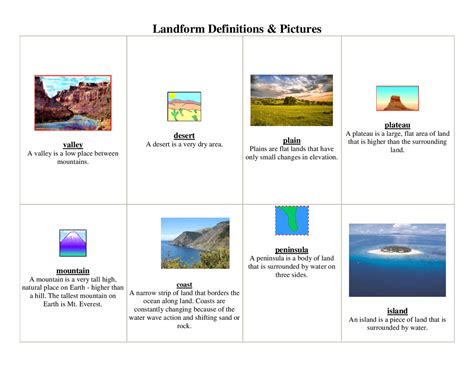The height and width of the screenshot is (366, 474).
Task: Click the definition starting "A peninsula is a body"
Action: click(x=292, y=266)
